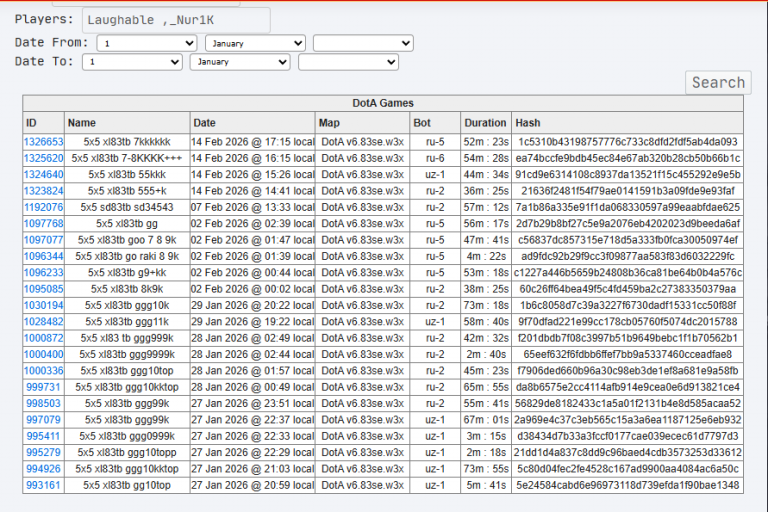This screenshot has width=768, height=512.
Task: Select date '14 Feb 2026 @ 17:15 local'
Action: (253, 142)
